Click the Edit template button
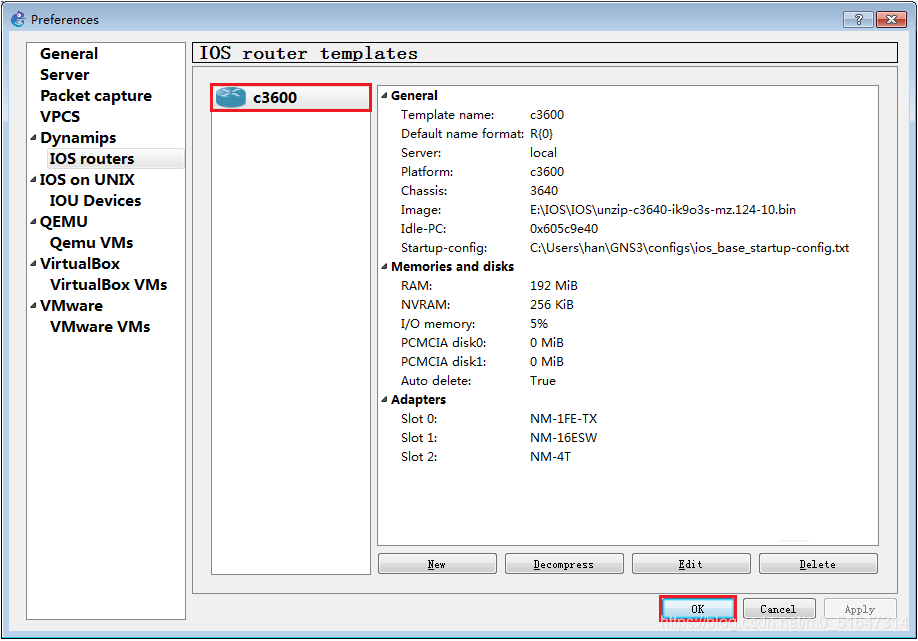The image size is (918, 641). 691,564
